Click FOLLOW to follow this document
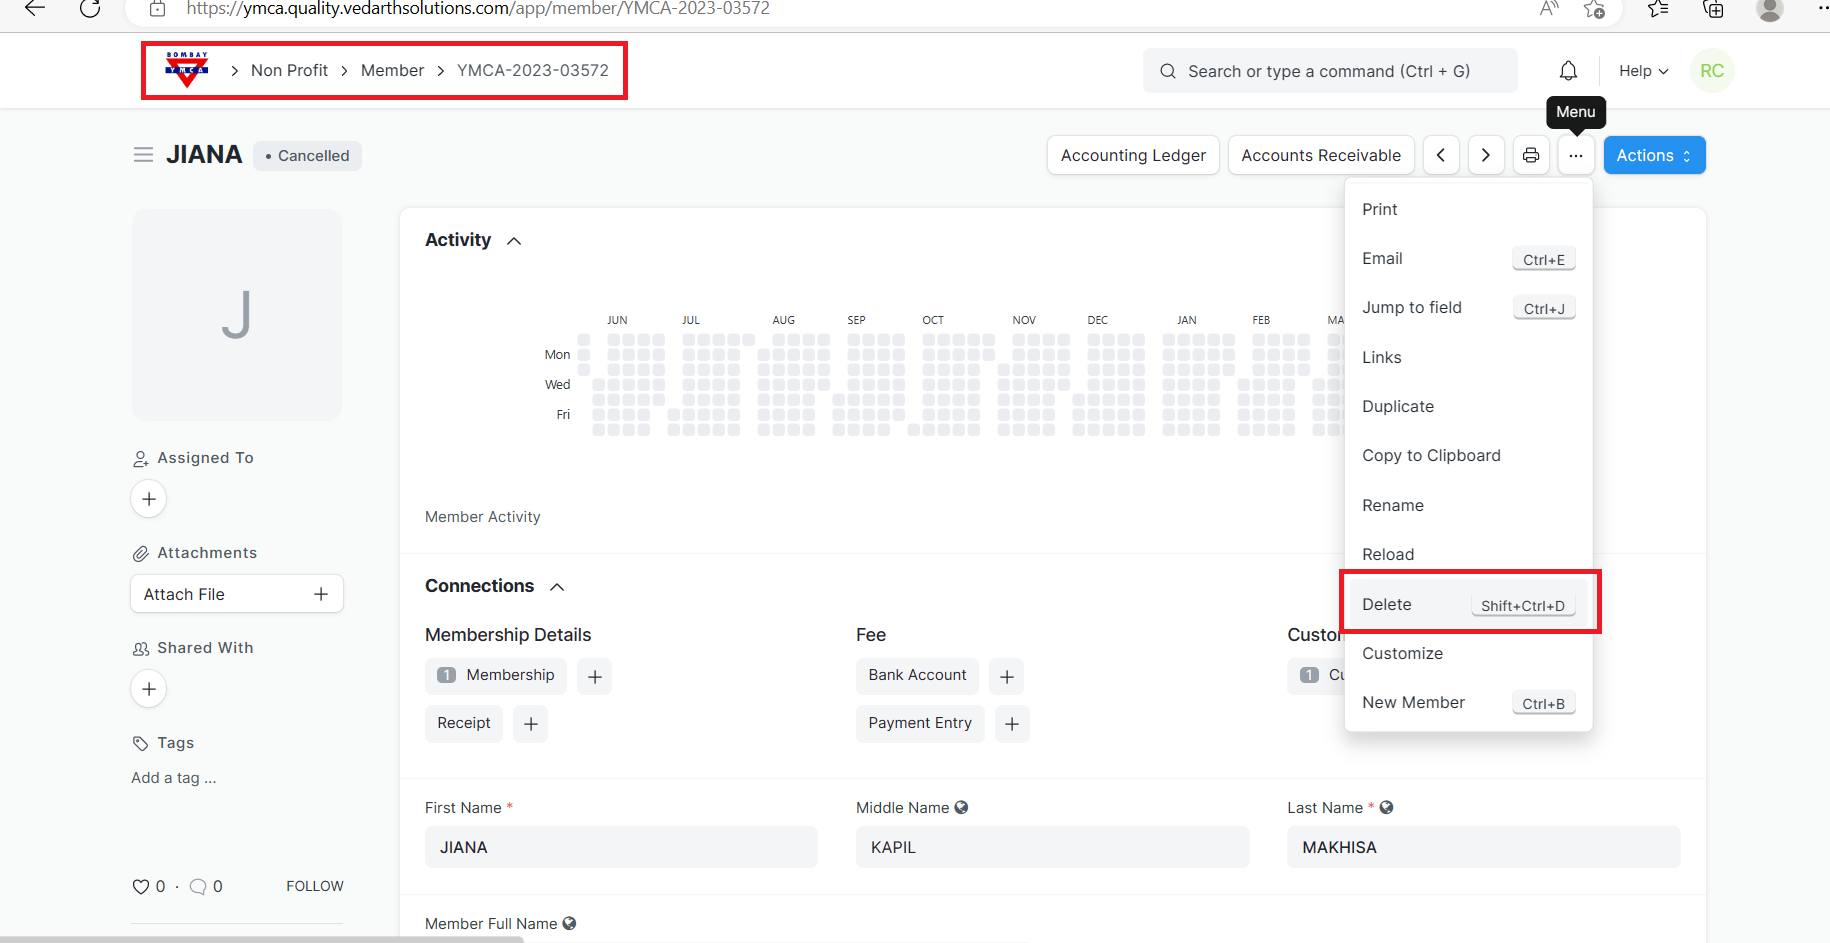The width and height of the screenshot is (1830, 943). coord(314,886)
